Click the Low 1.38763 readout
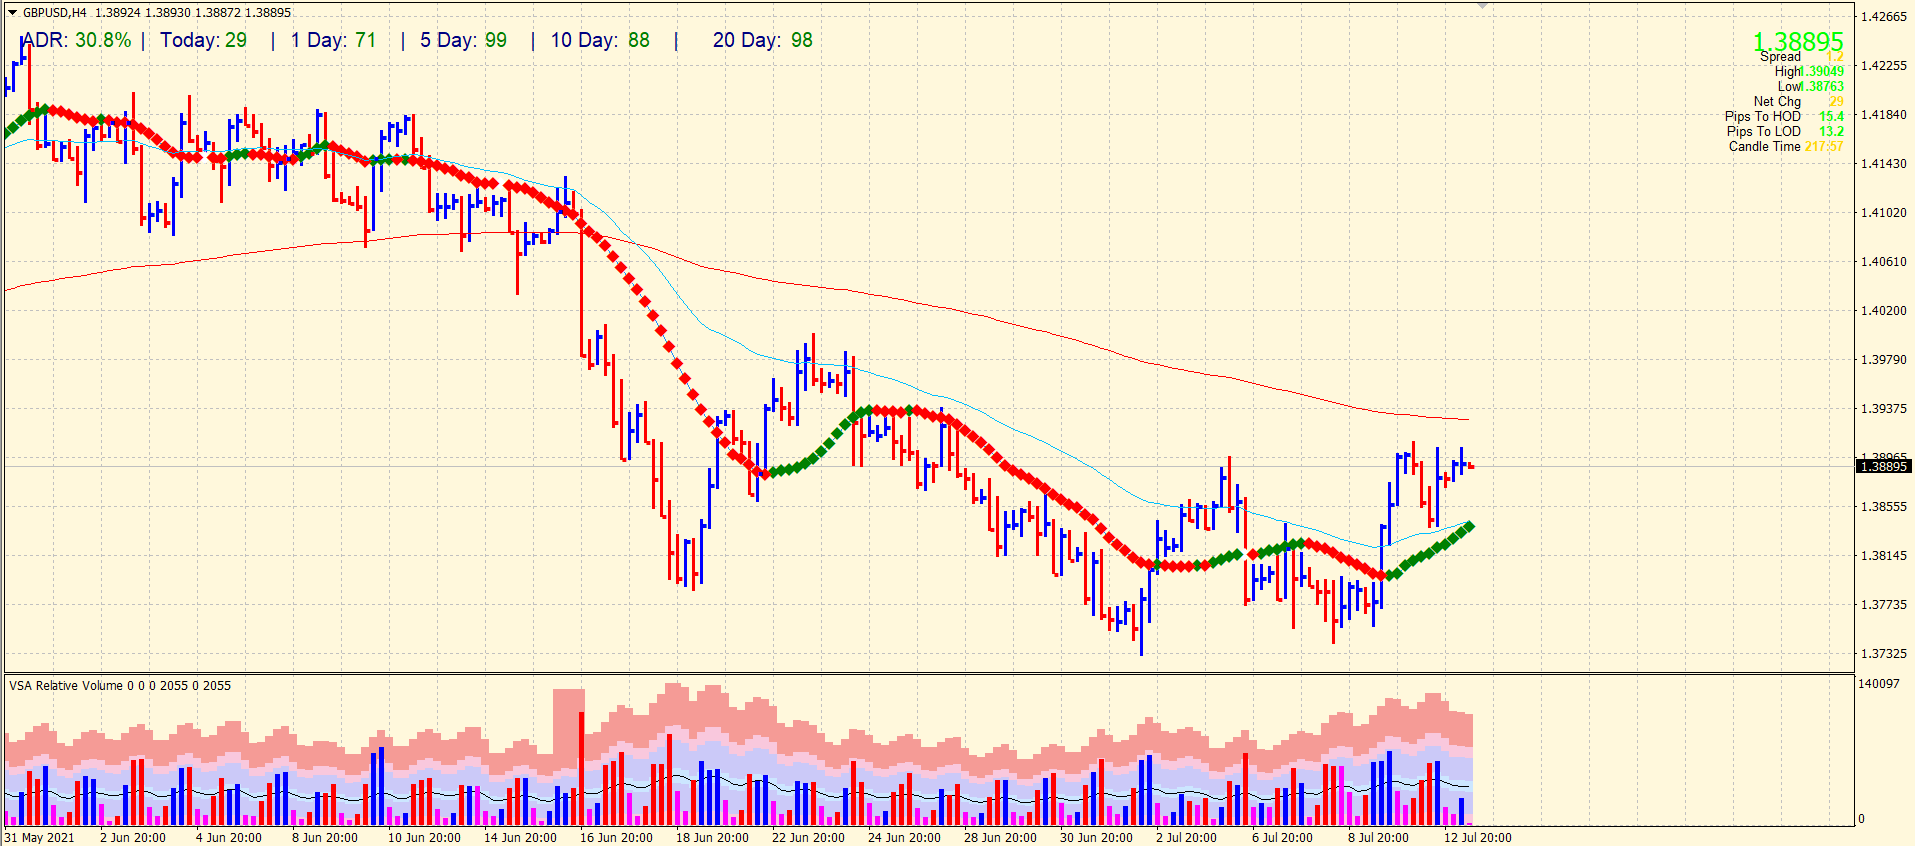 [1811, 86]
